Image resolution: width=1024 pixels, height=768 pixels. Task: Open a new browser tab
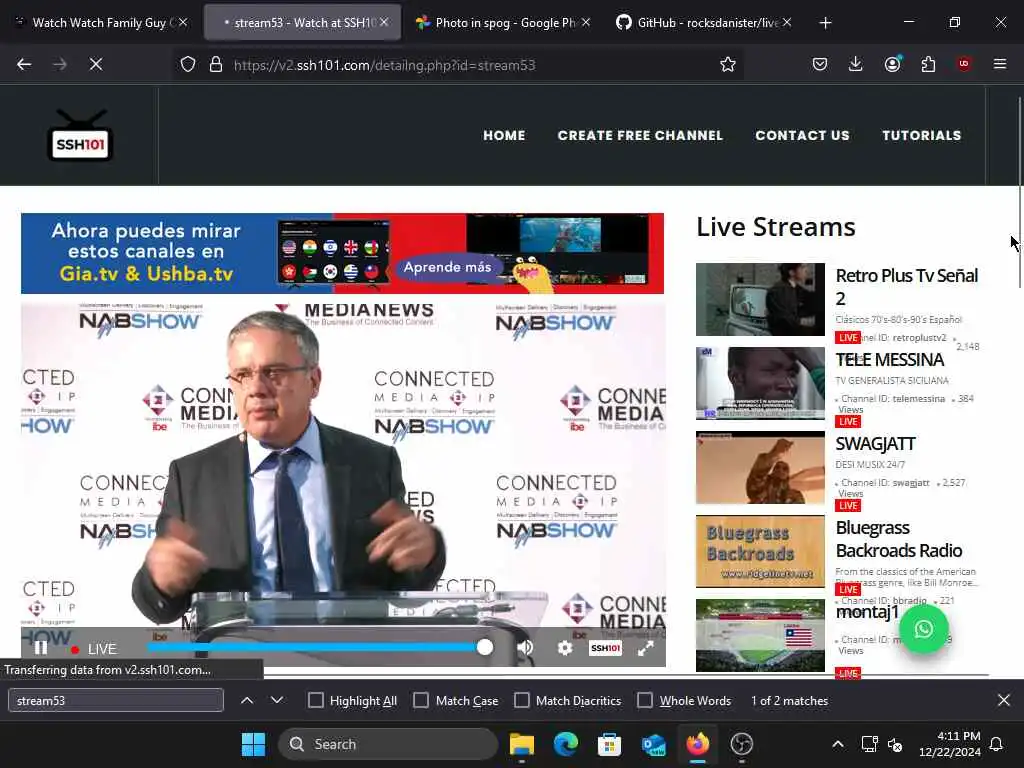point(825,23)
